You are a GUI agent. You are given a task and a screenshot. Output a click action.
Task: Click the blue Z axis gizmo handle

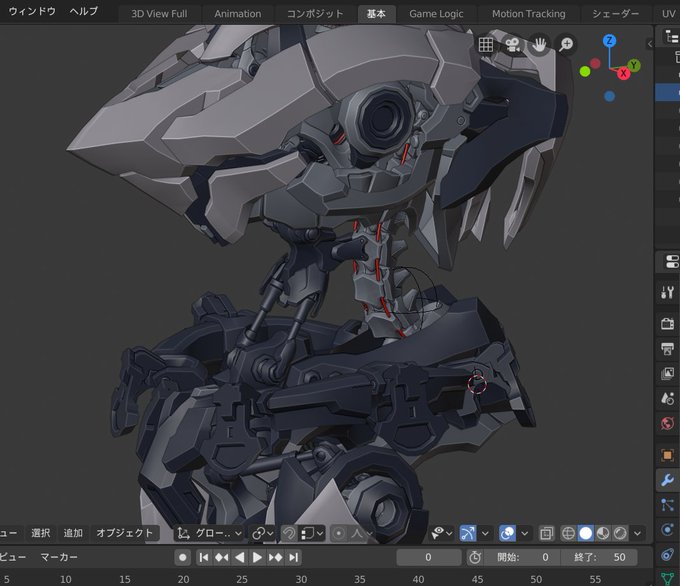(x=609, y=41)
